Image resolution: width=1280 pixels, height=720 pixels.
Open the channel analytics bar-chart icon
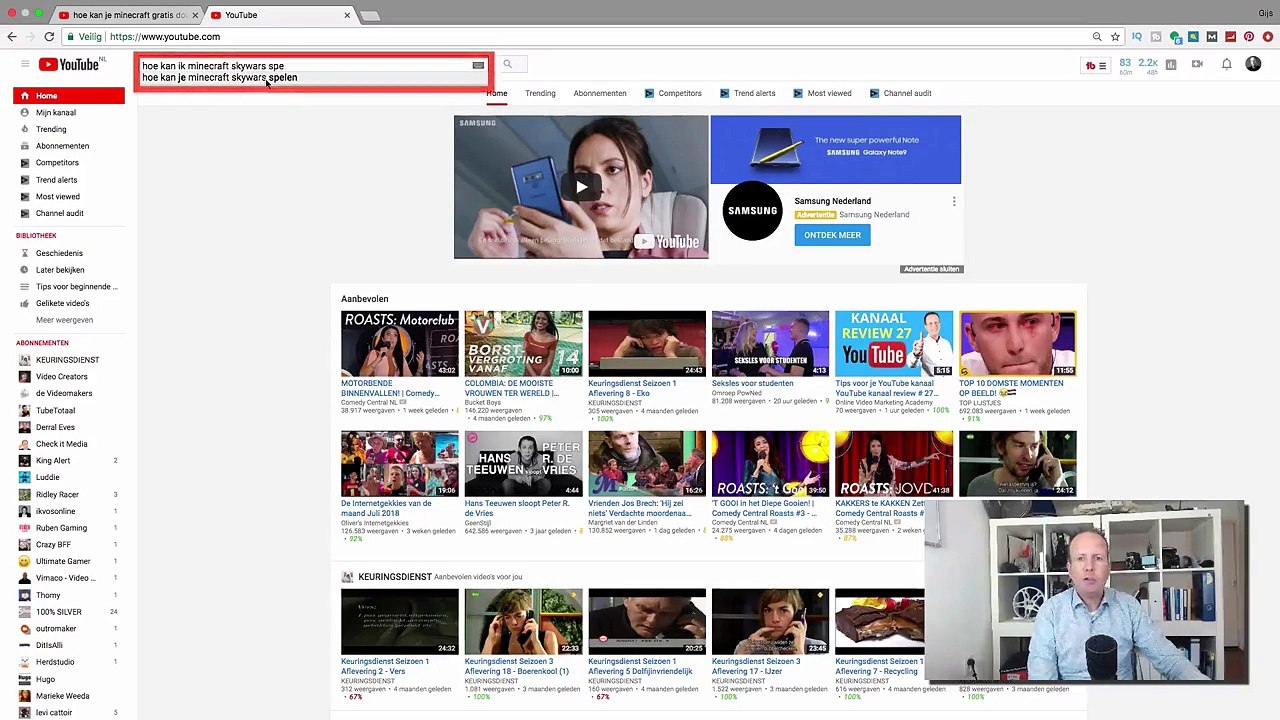coord(1170,64)
